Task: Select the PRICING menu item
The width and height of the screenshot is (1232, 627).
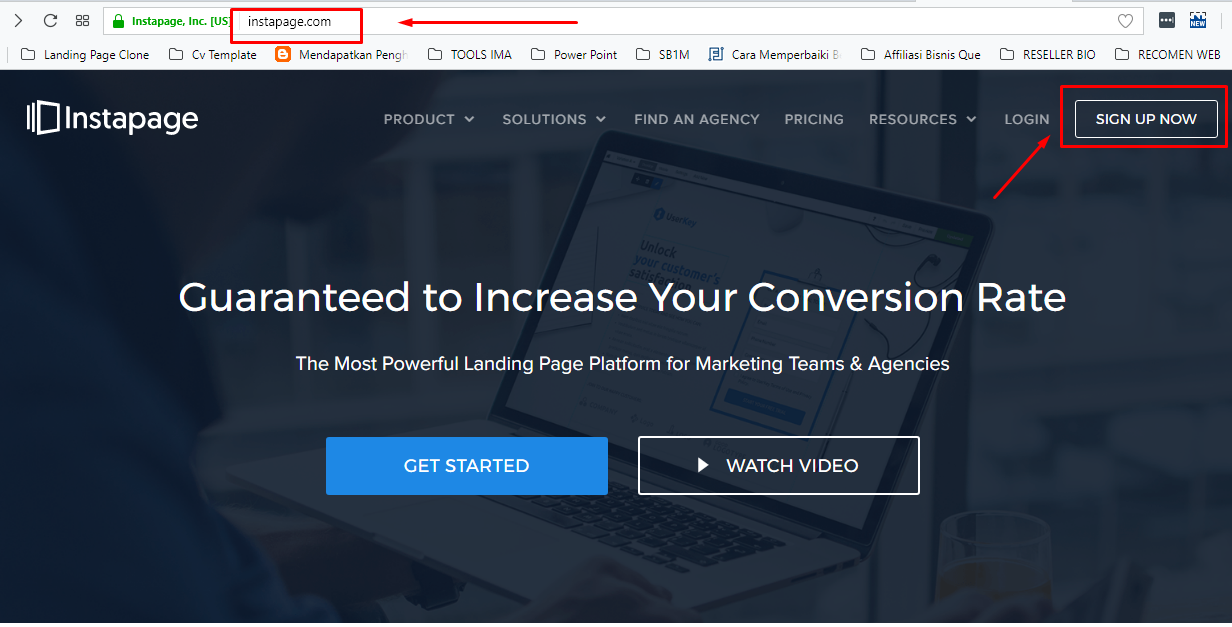Action: click(x=814, y=119)
